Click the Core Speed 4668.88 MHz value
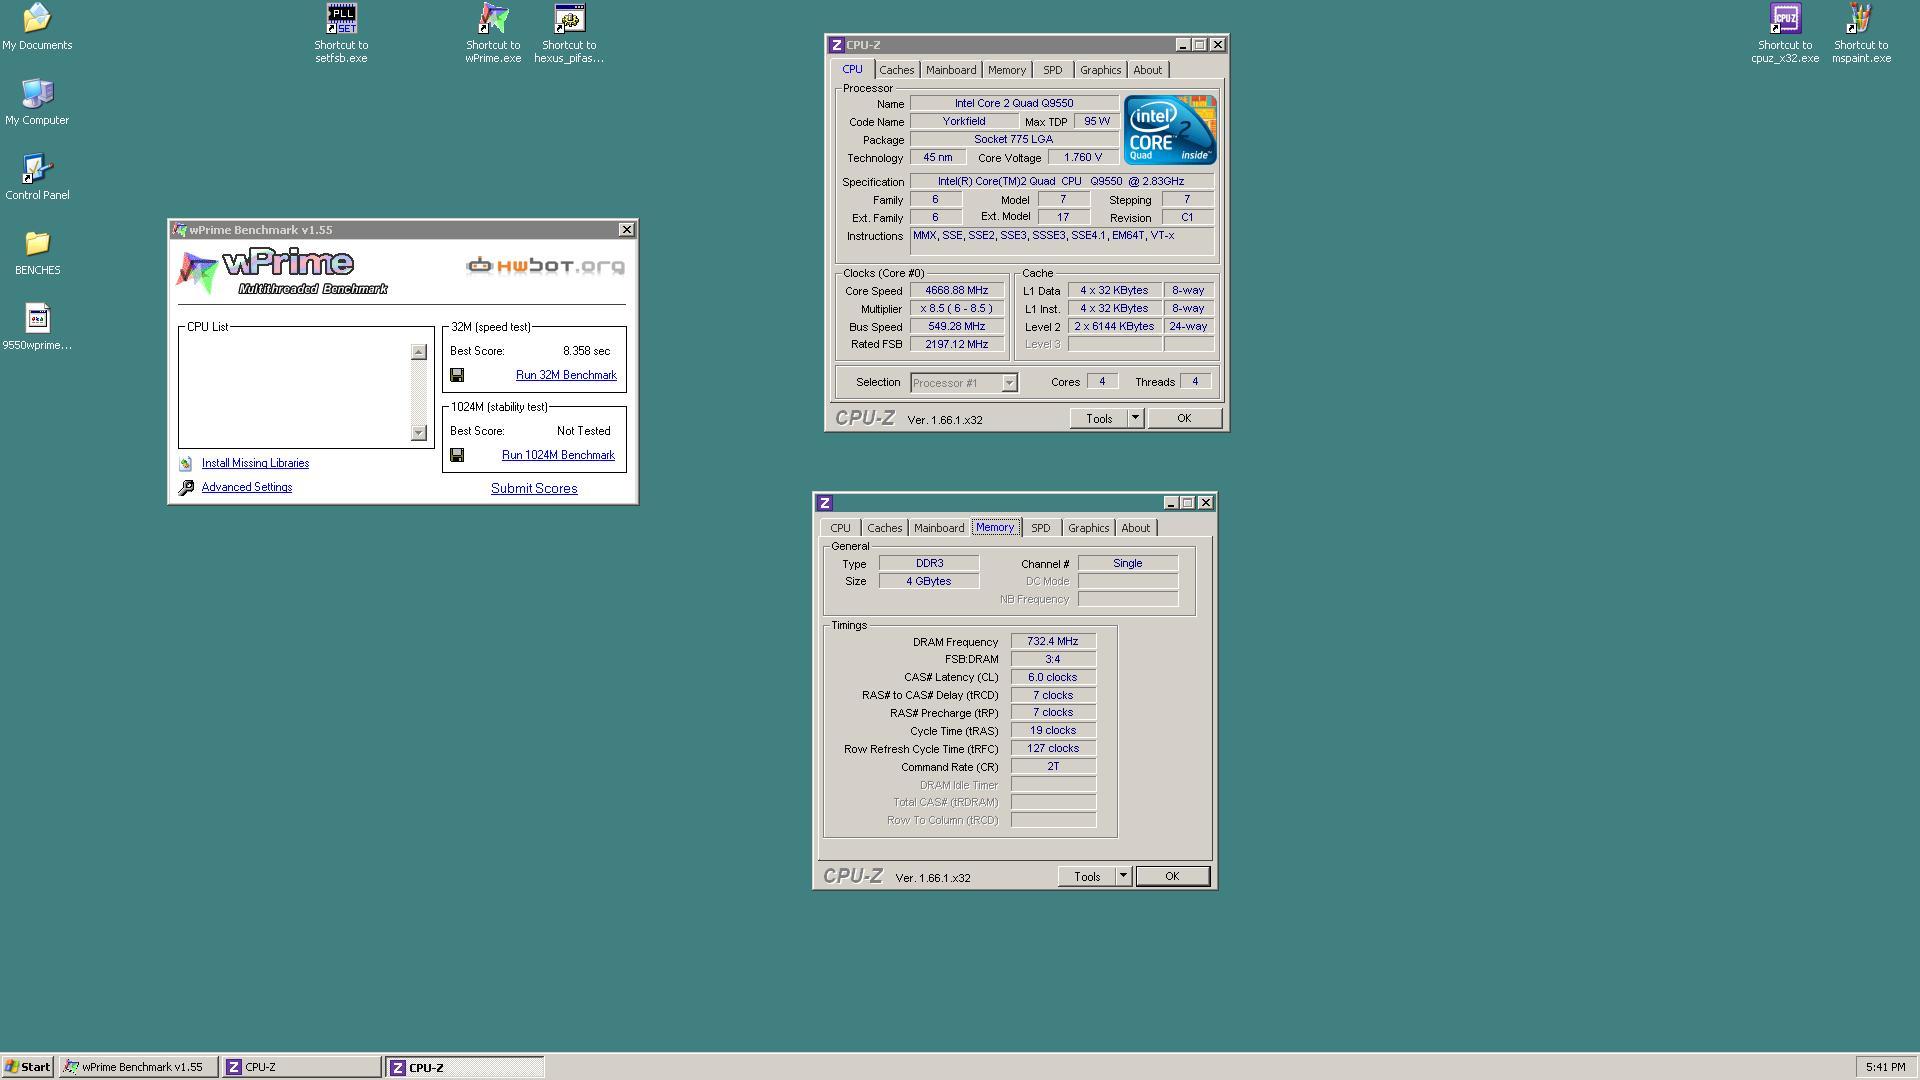Screen dimensions: 1920x1080 [x=956, y=291]
